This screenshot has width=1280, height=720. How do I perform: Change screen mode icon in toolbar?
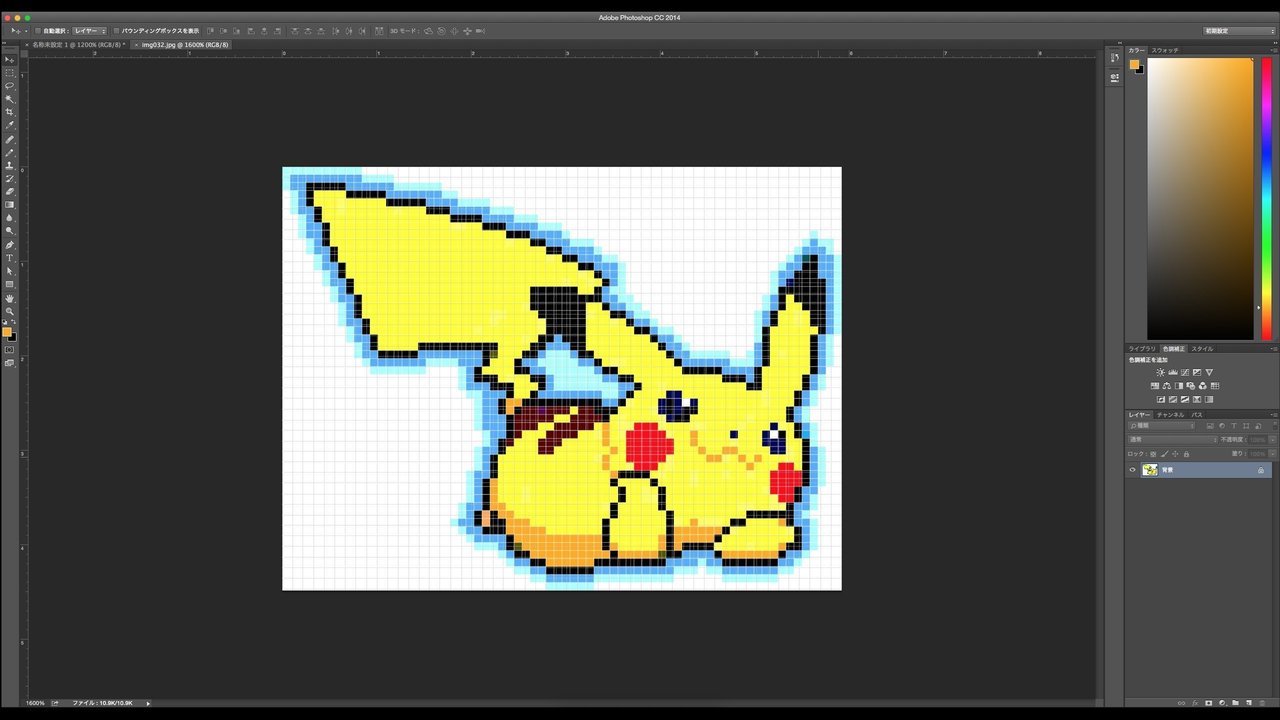(x=10, y=363)
